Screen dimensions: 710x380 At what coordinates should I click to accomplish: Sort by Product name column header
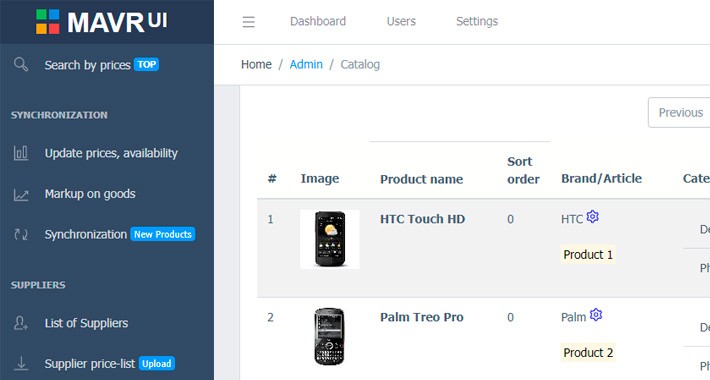[x=422, y=179]
